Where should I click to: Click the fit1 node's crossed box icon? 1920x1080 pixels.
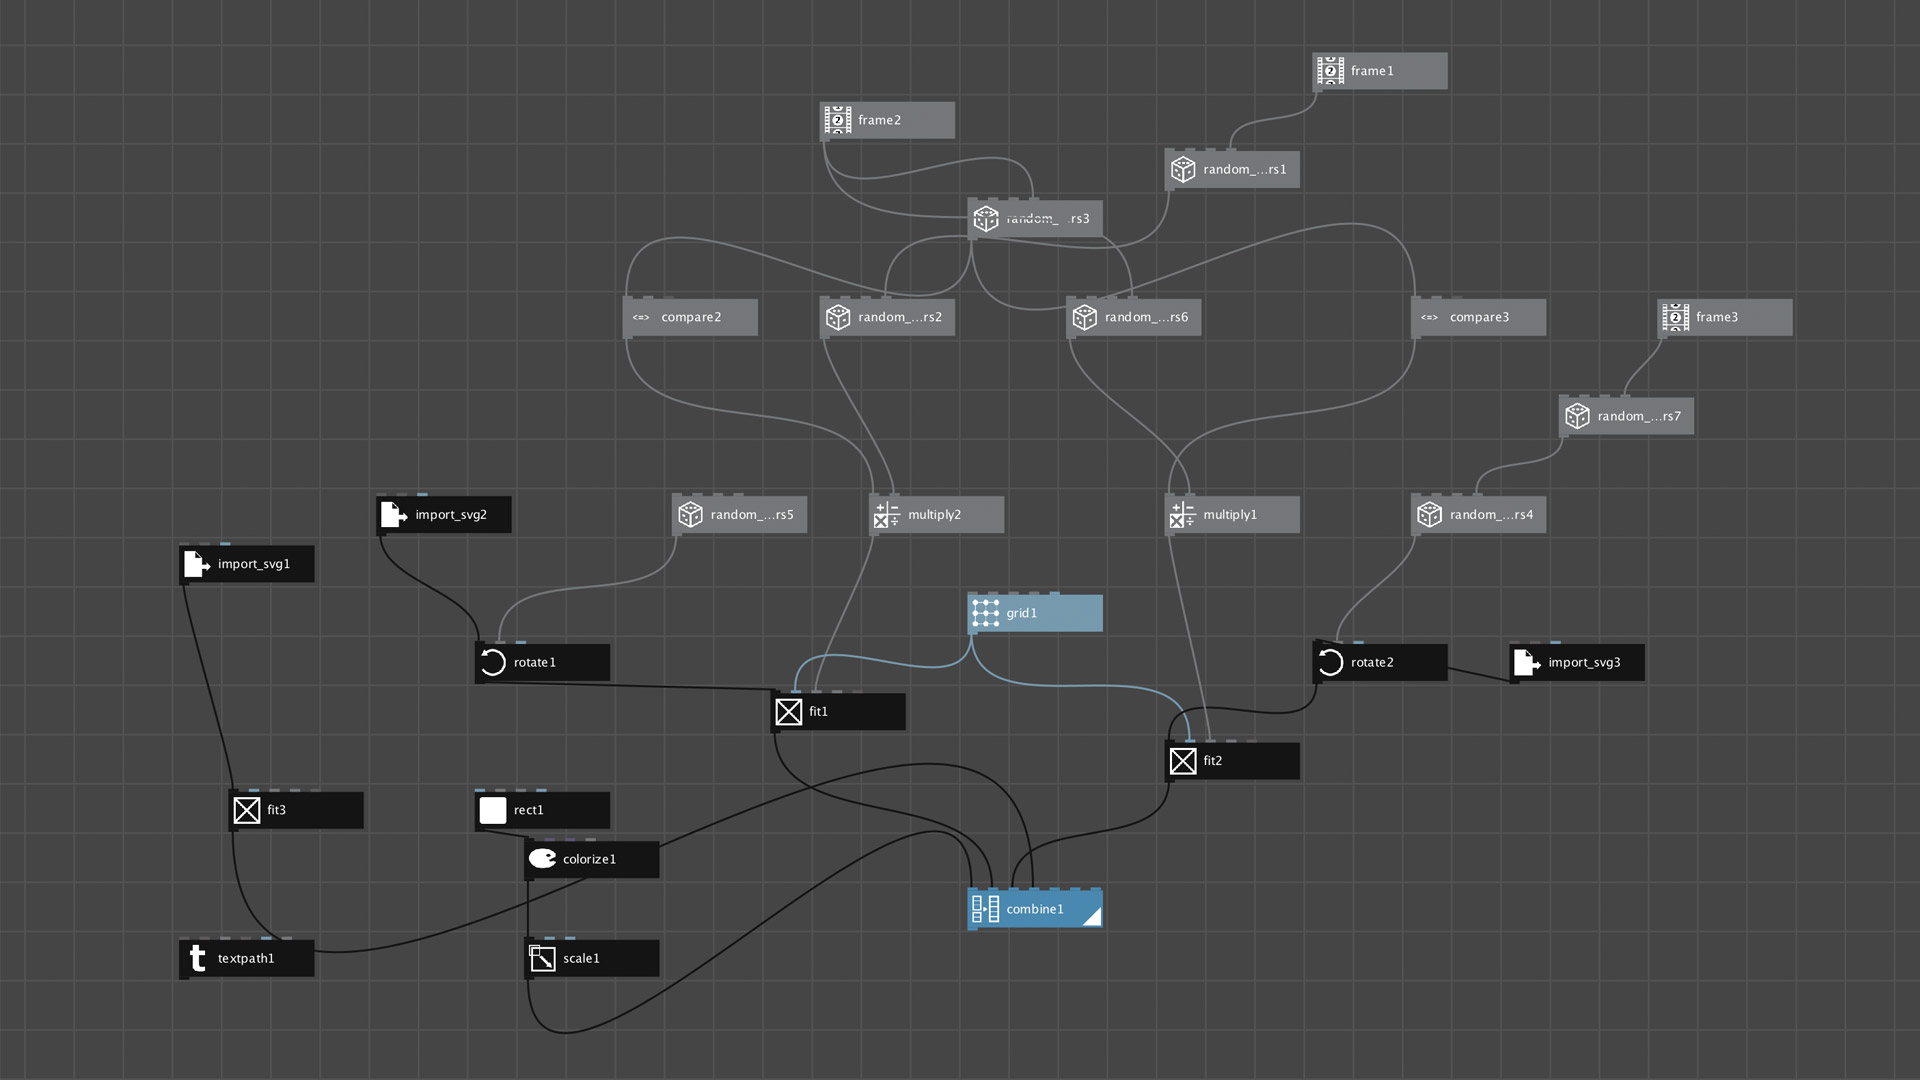coord(789,712)
